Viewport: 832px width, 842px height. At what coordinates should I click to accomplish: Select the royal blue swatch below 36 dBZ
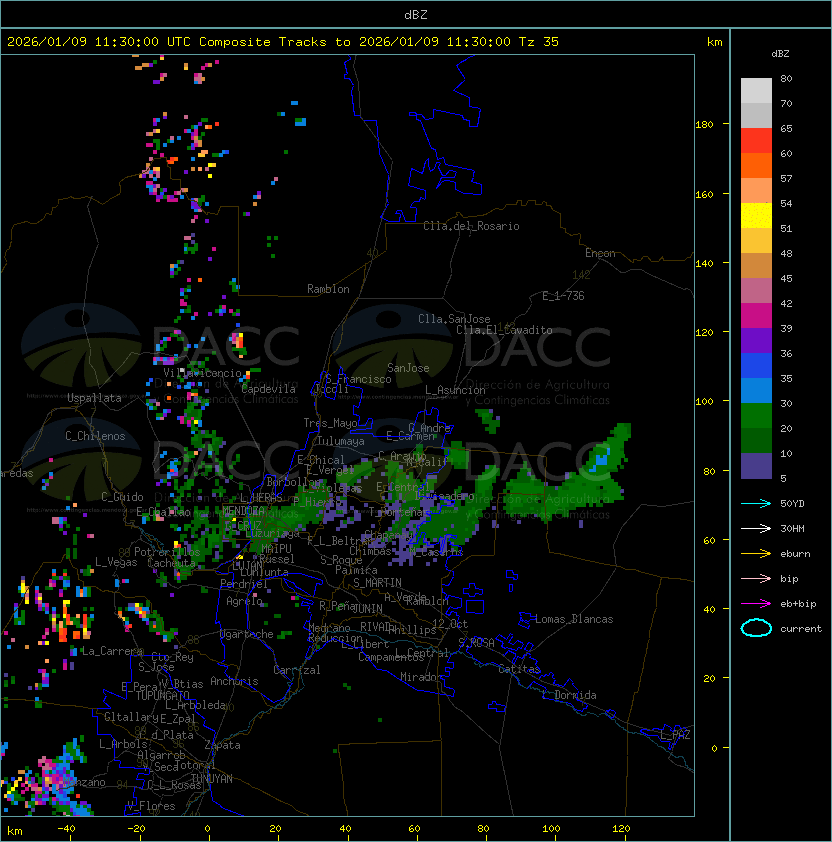[756, 366]
